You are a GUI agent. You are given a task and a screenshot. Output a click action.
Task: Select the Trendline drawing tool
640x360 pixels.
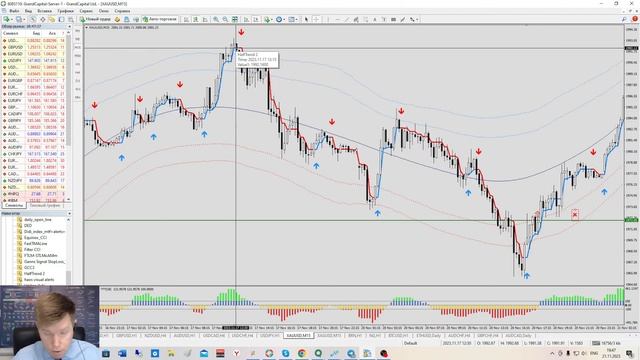347,19
